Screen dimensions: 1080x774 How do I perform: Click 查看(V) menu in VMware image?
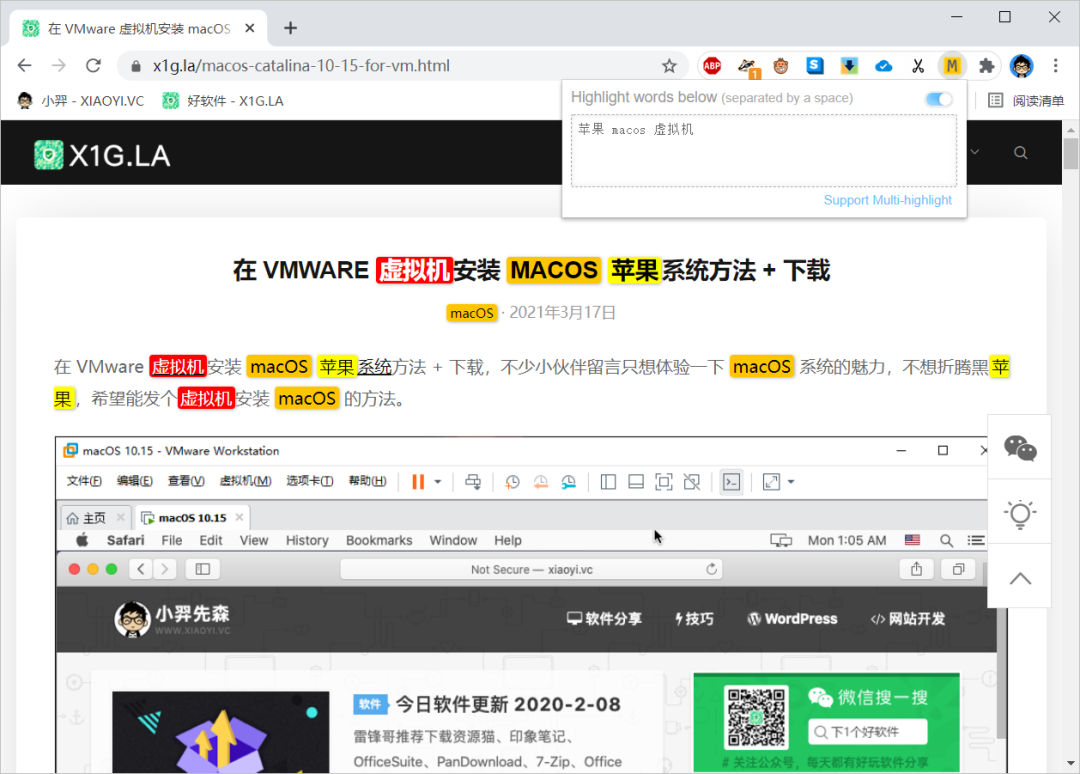186,481
